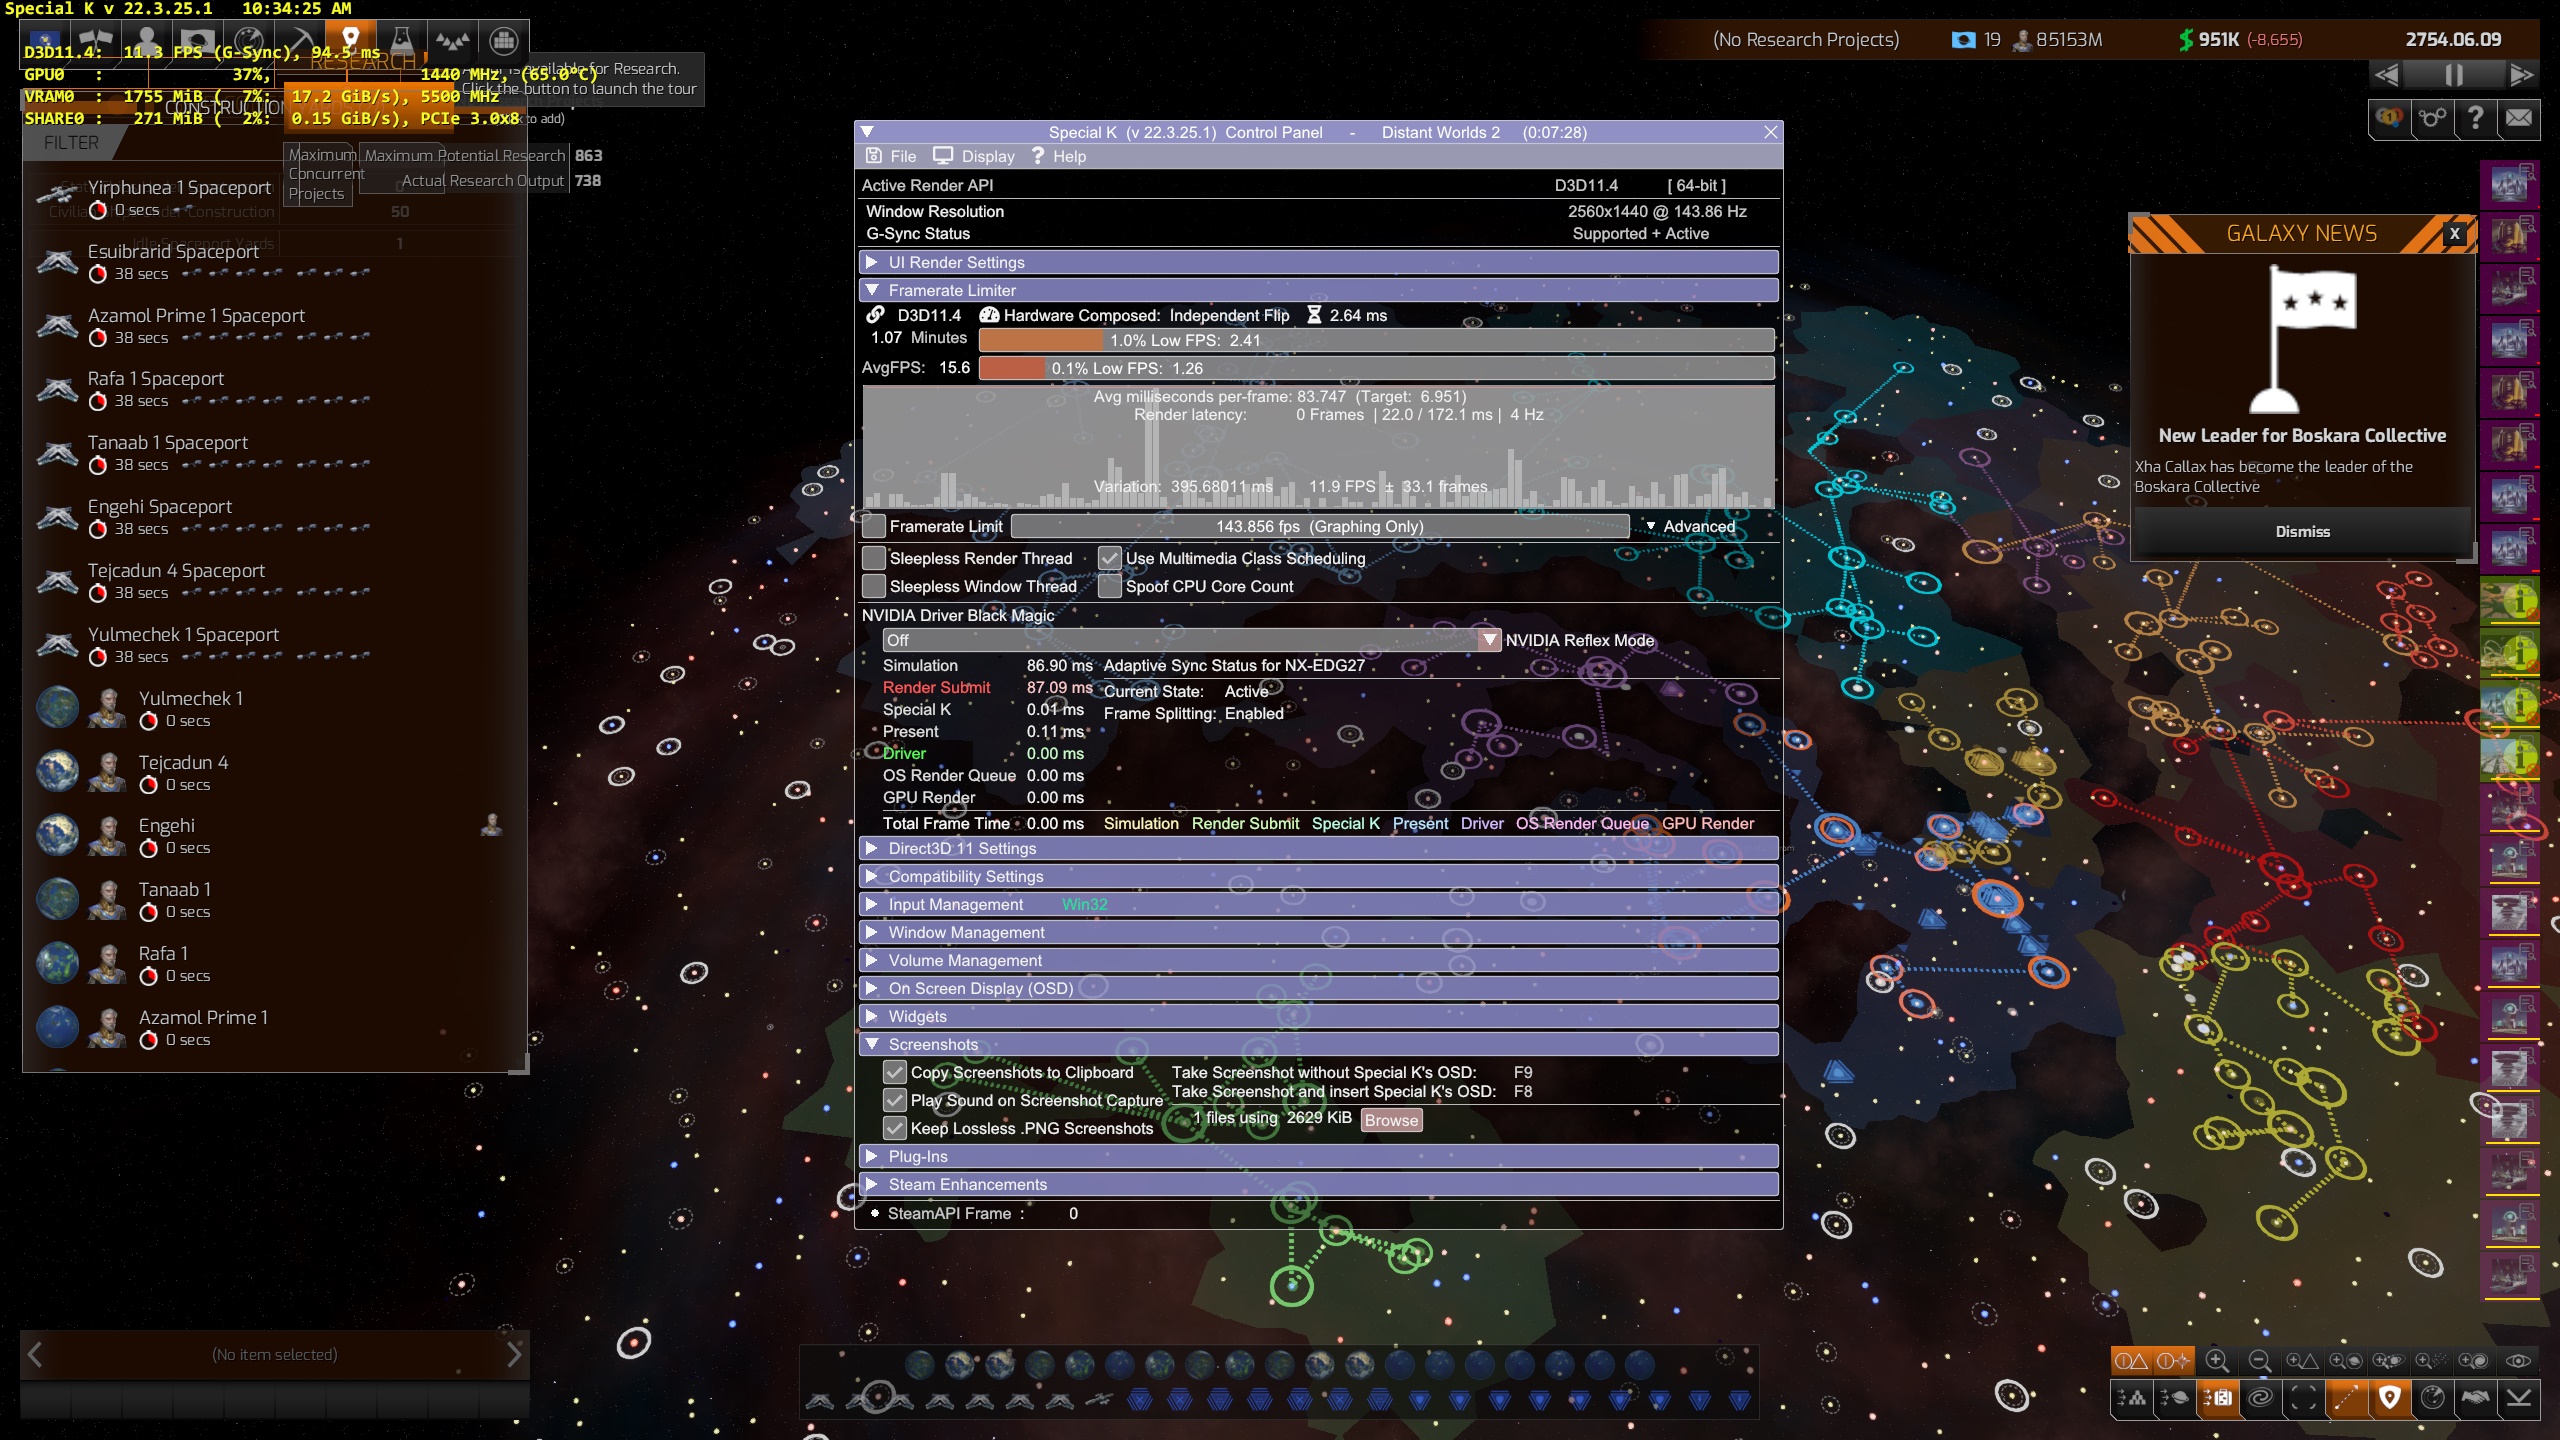Select Esuibrarid Spaceport in the list
Image resolution: width=2560 pixels, height=1440 pixels.
[x=274, y=261]
